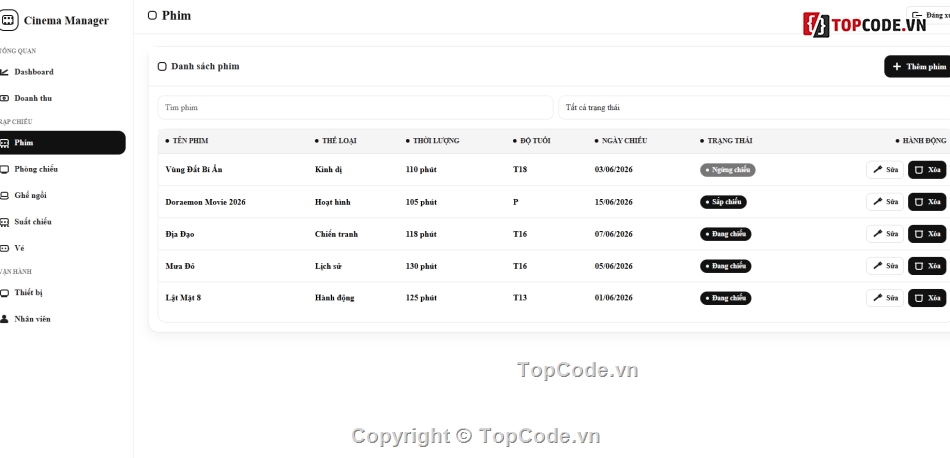950x458 pixels.
Task: Focus the Tìm phim search field
Action: [356, 108]
